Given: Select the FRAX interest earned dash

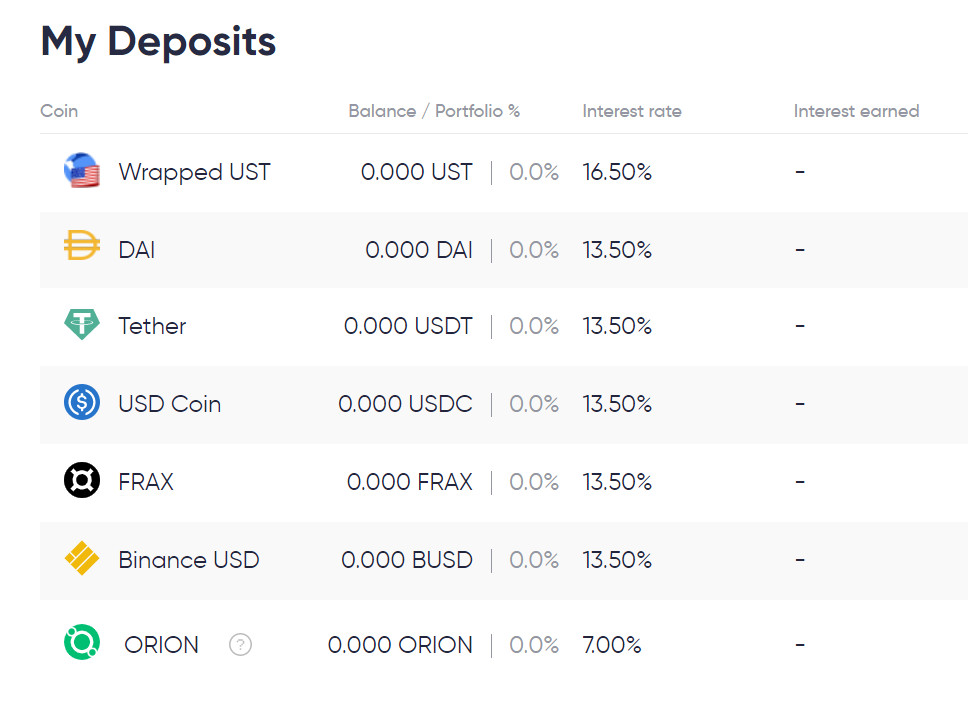Looking at the screenshot, I should [x=799, y=481].
